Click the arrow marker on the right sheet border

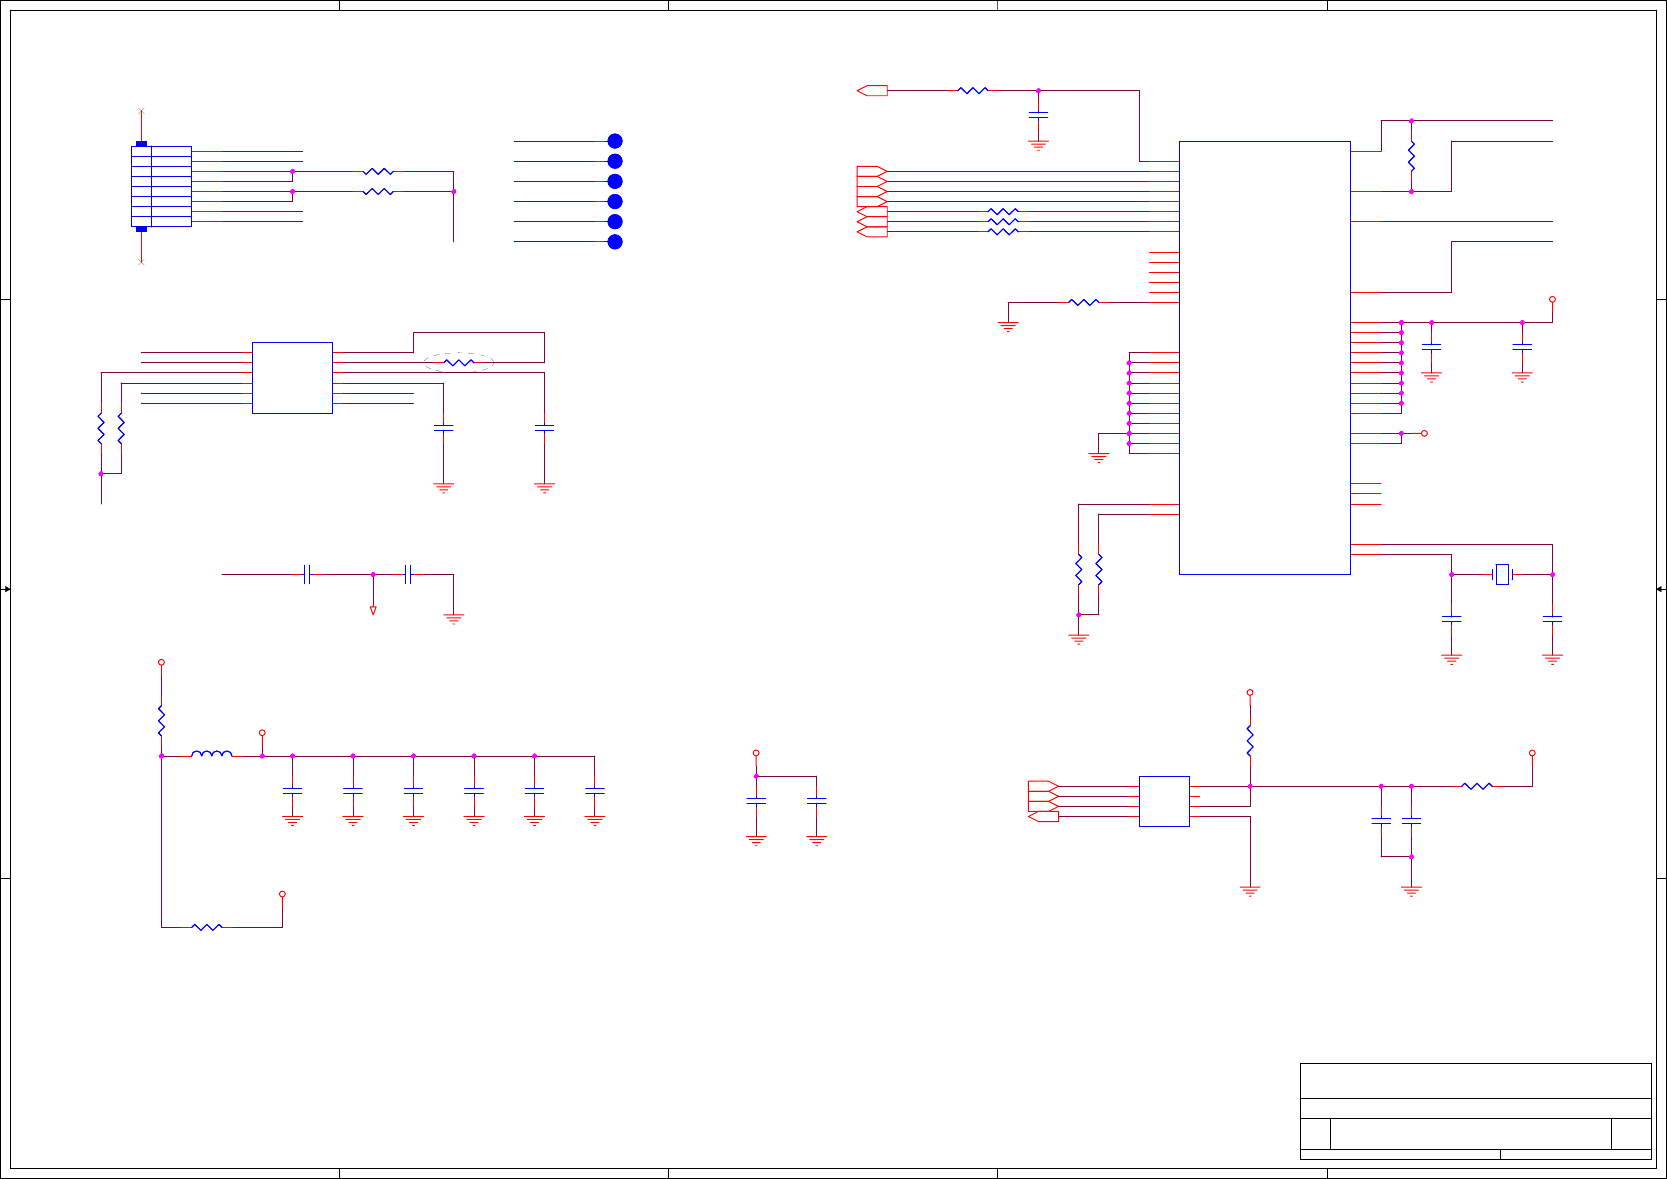click(1660, 589)
